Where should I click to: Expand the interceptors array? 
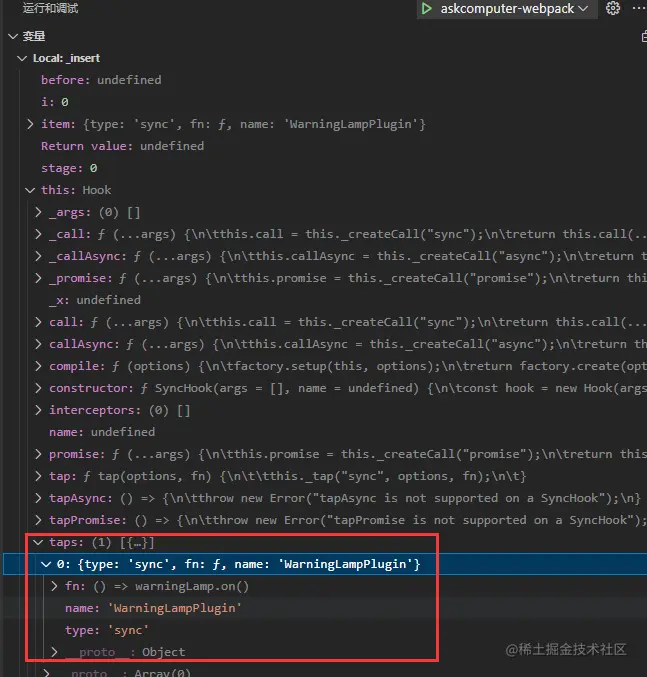(38, 410)
